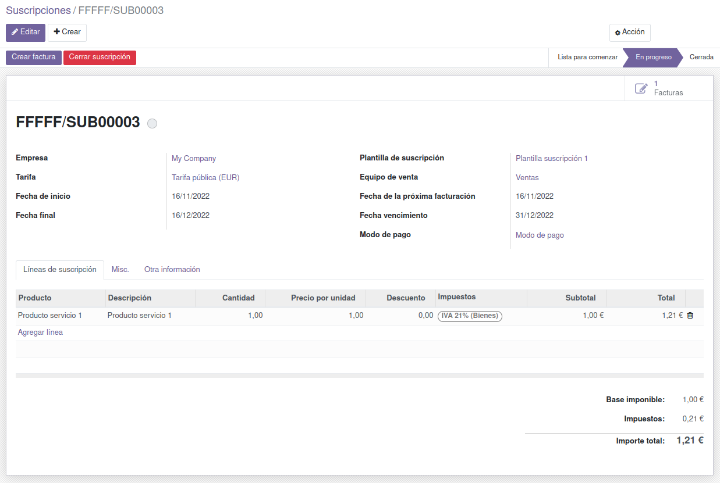
Task: Open the Acción dropdown menu
Action: coord(630,32)
